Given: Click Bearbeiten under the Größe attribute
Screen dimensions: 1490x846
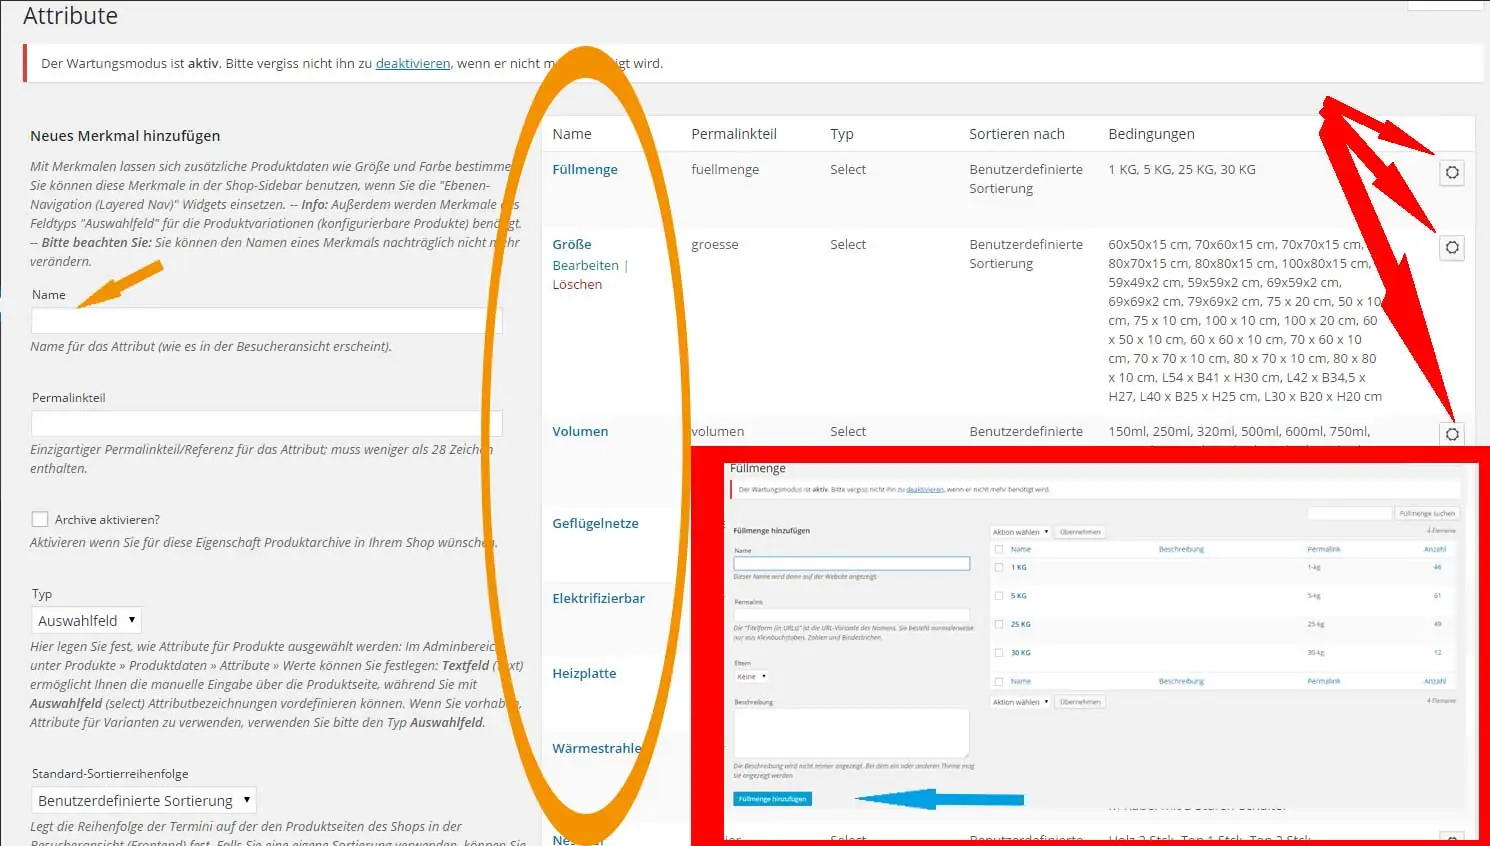Looking at the screenshot, I should (588, 265).
